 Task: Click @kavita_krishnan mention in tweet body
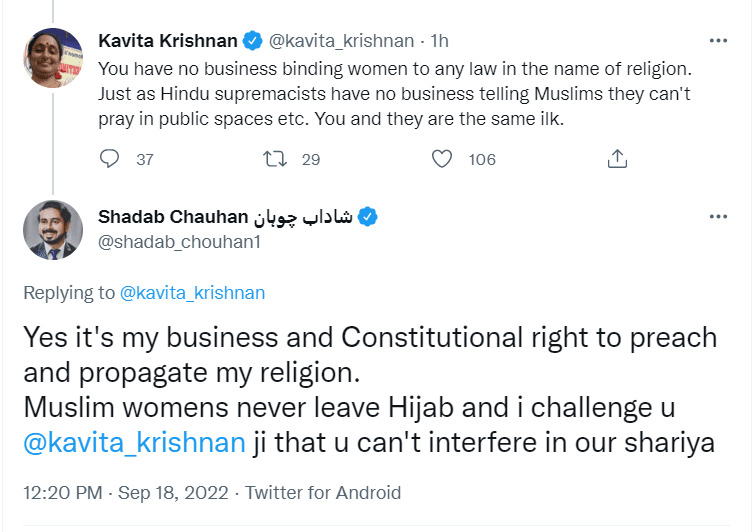coord(133,441)
